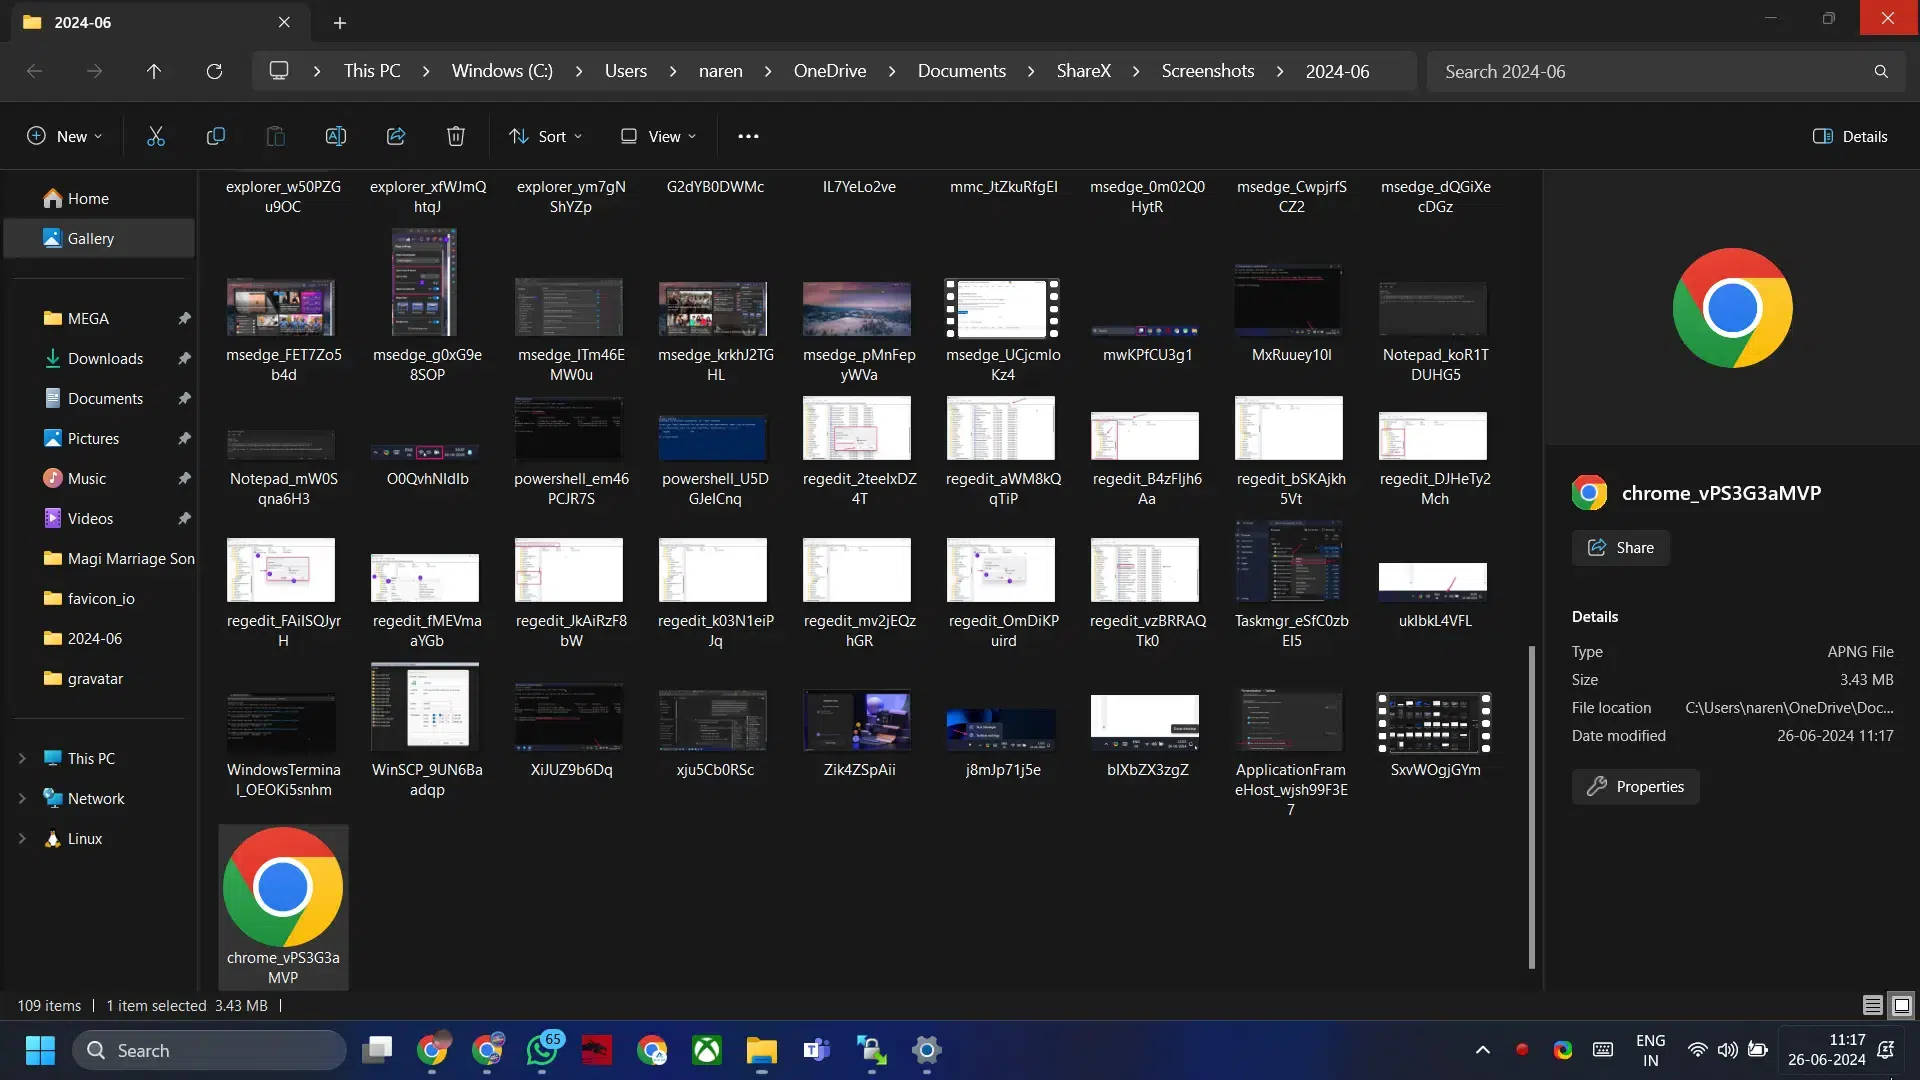
Task: Click the Delete trash icon
Action: point(456,136)
